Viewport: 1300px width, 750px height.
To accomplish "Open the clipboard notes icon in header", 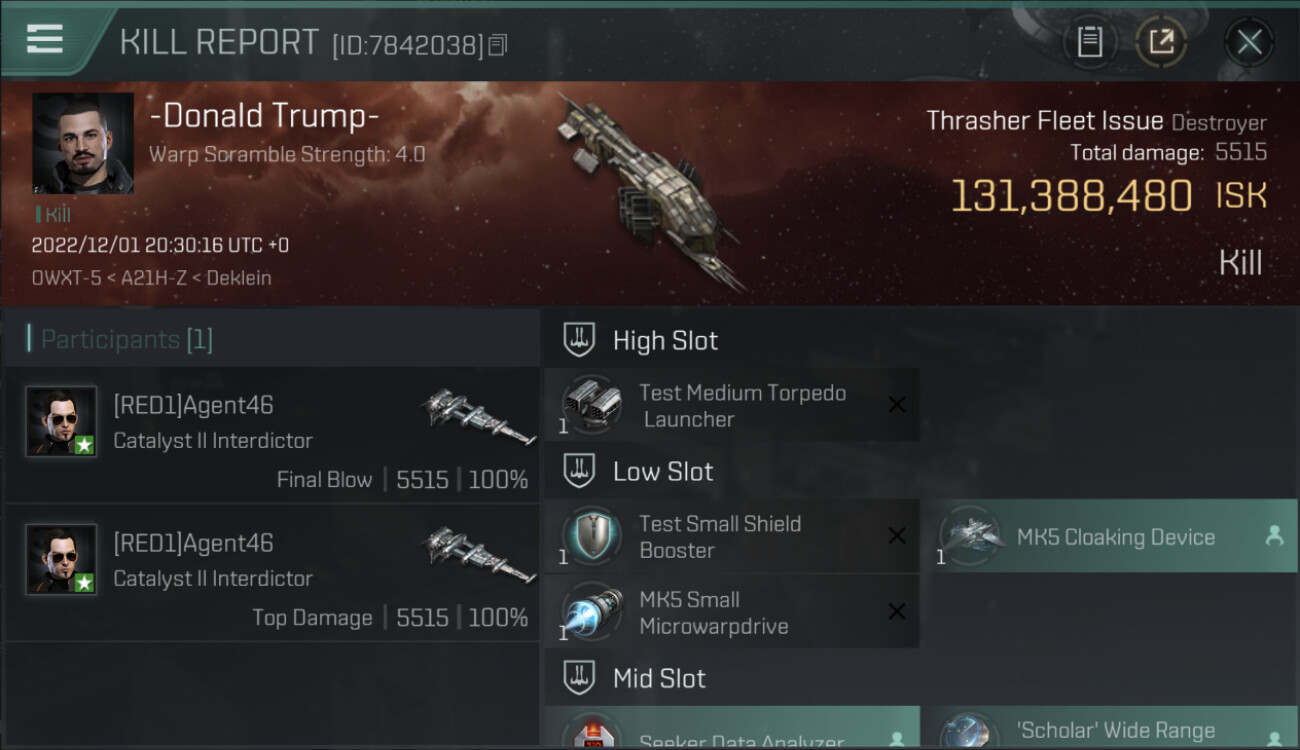I will pos(1089,42).
